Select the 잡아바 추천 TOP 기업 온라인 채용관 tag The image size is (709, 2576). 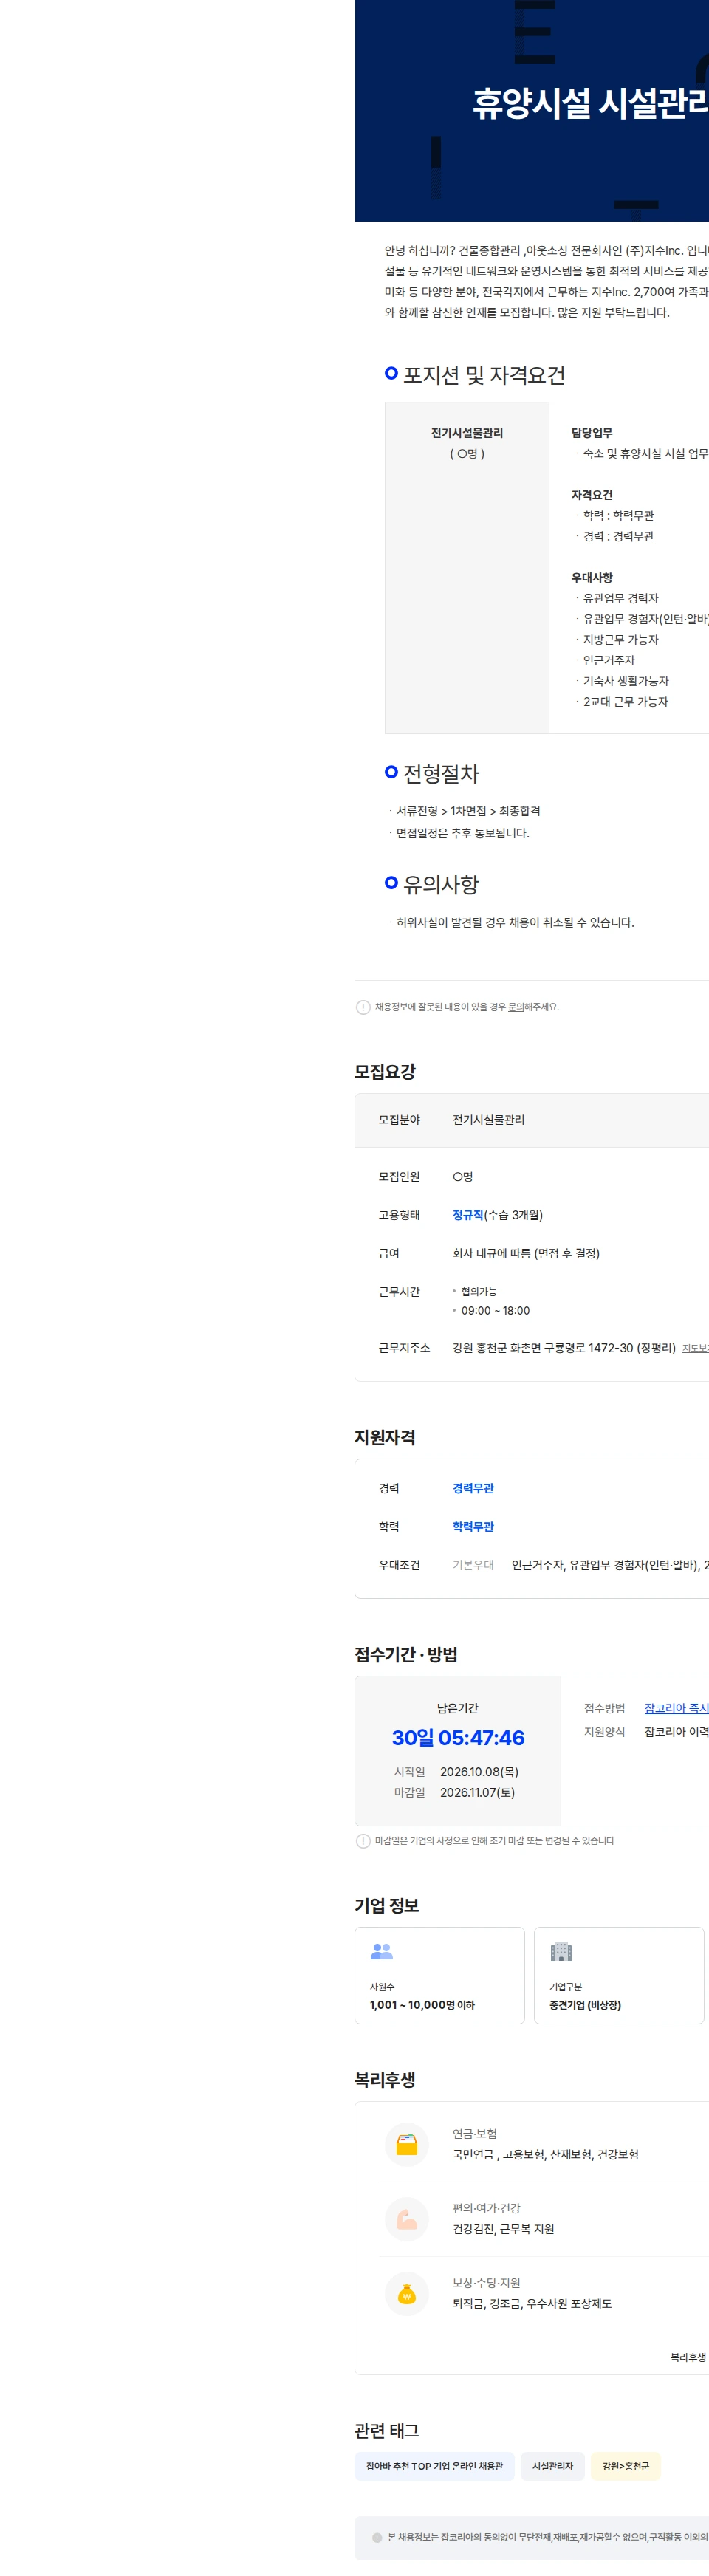point(434,2466)
